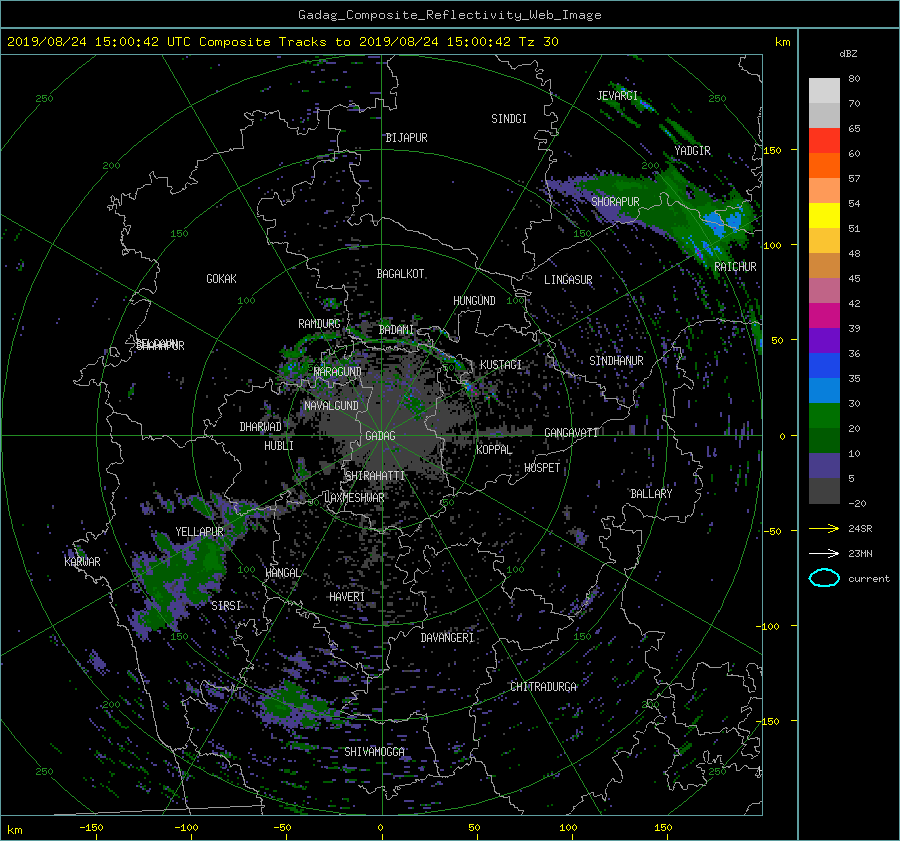The height and width of the screenshot is (841, 900).
Task: Click the CHITRADURGA city label
Action: pyautogui.click(x=543, y=687)
